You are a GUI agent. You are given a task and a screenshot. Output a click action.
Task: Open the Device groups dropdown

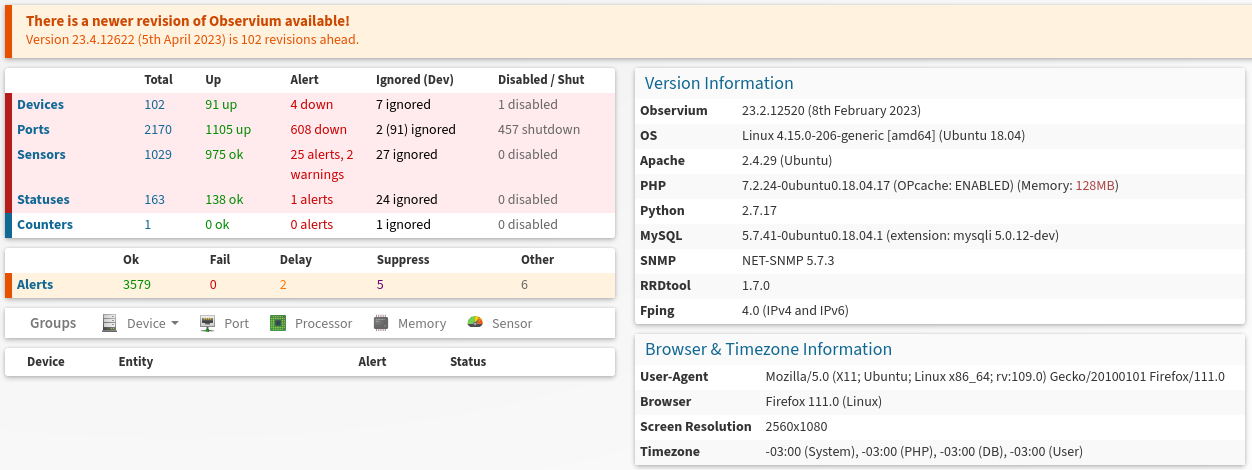click(x=152, y=323)
